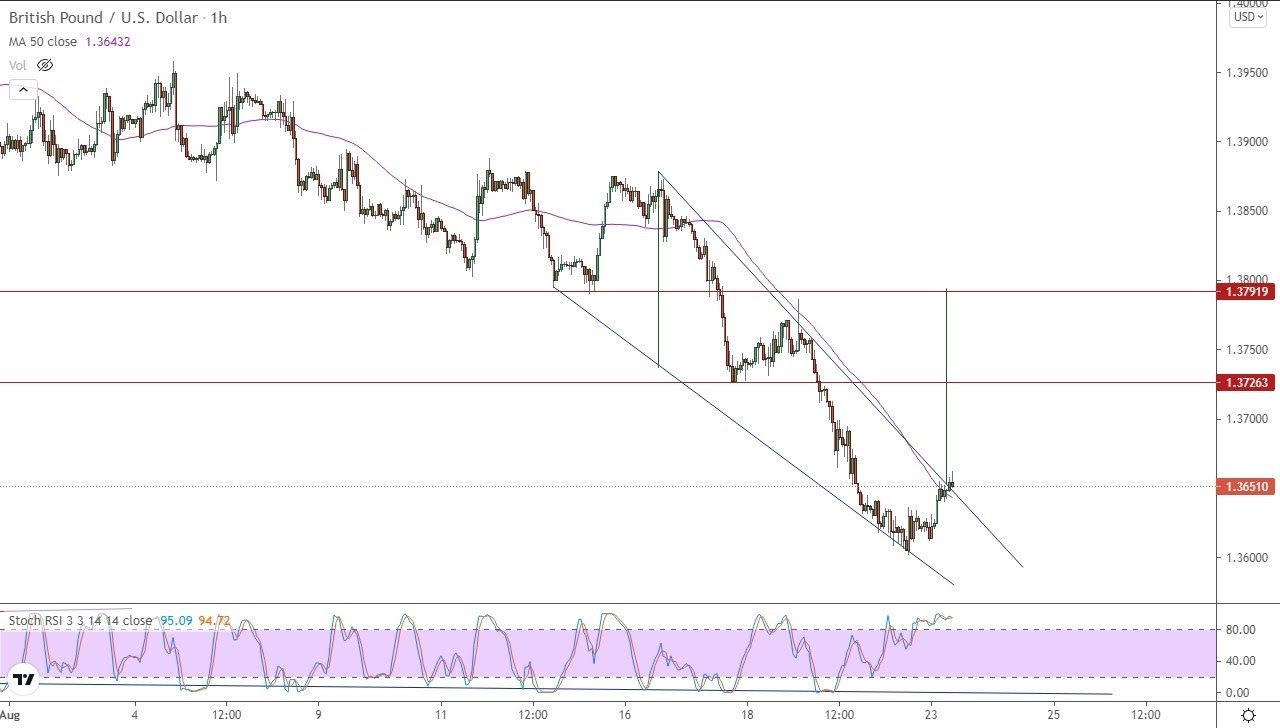Click the 1.37000 price axis label
This screenshot has width=1280, height=728.
point(1248,419)
